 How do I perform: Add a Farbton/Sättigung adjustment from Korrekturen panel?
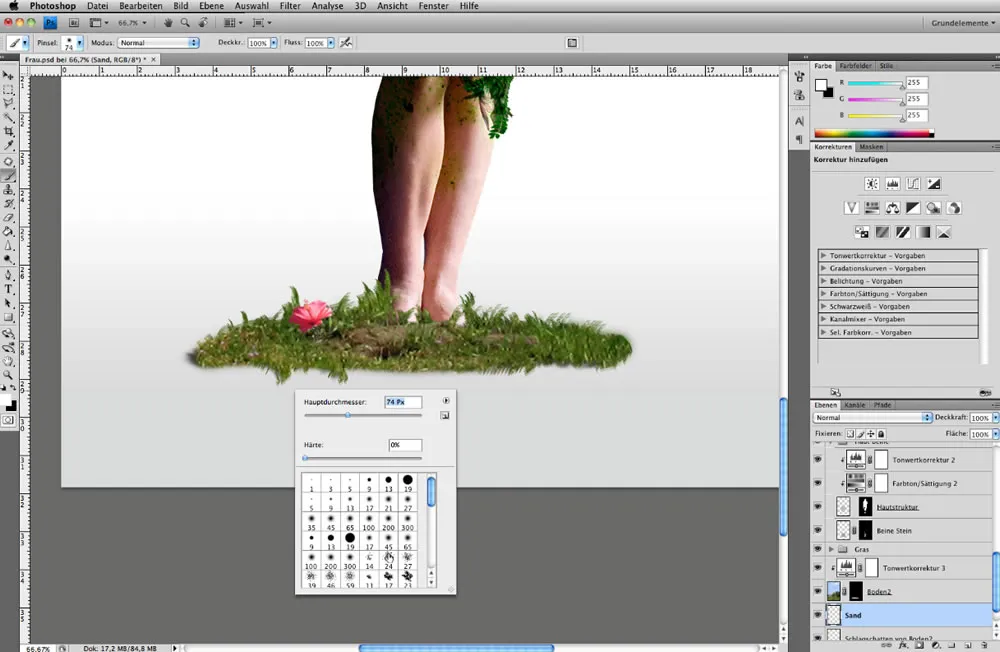[x=871, y=207]
